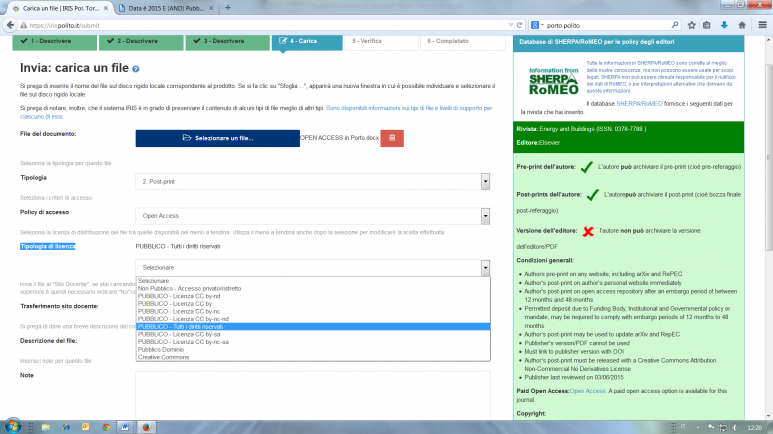The width and height of the screenshot is (773, 434).
Task: Open Google Chrome from the taskbar
Action: [x=106, y=427]
